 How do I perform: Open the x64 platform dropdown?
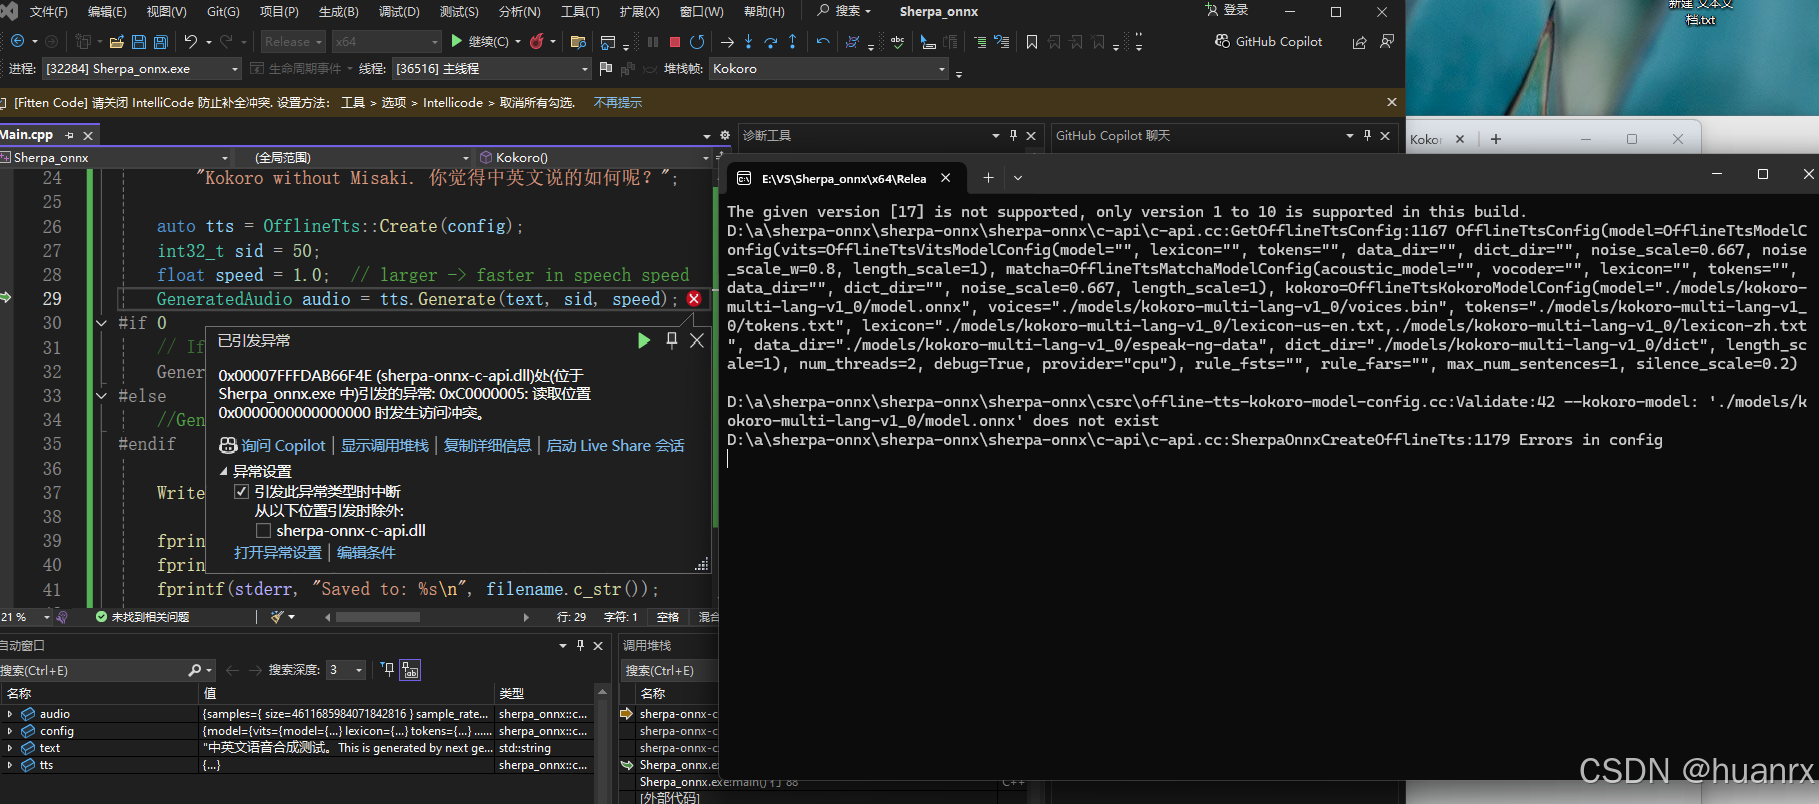tap(387, 42)
